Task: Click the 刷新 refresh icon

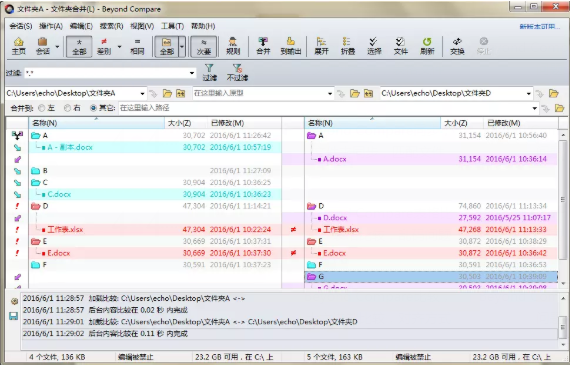Action: (x=427, y=46)
